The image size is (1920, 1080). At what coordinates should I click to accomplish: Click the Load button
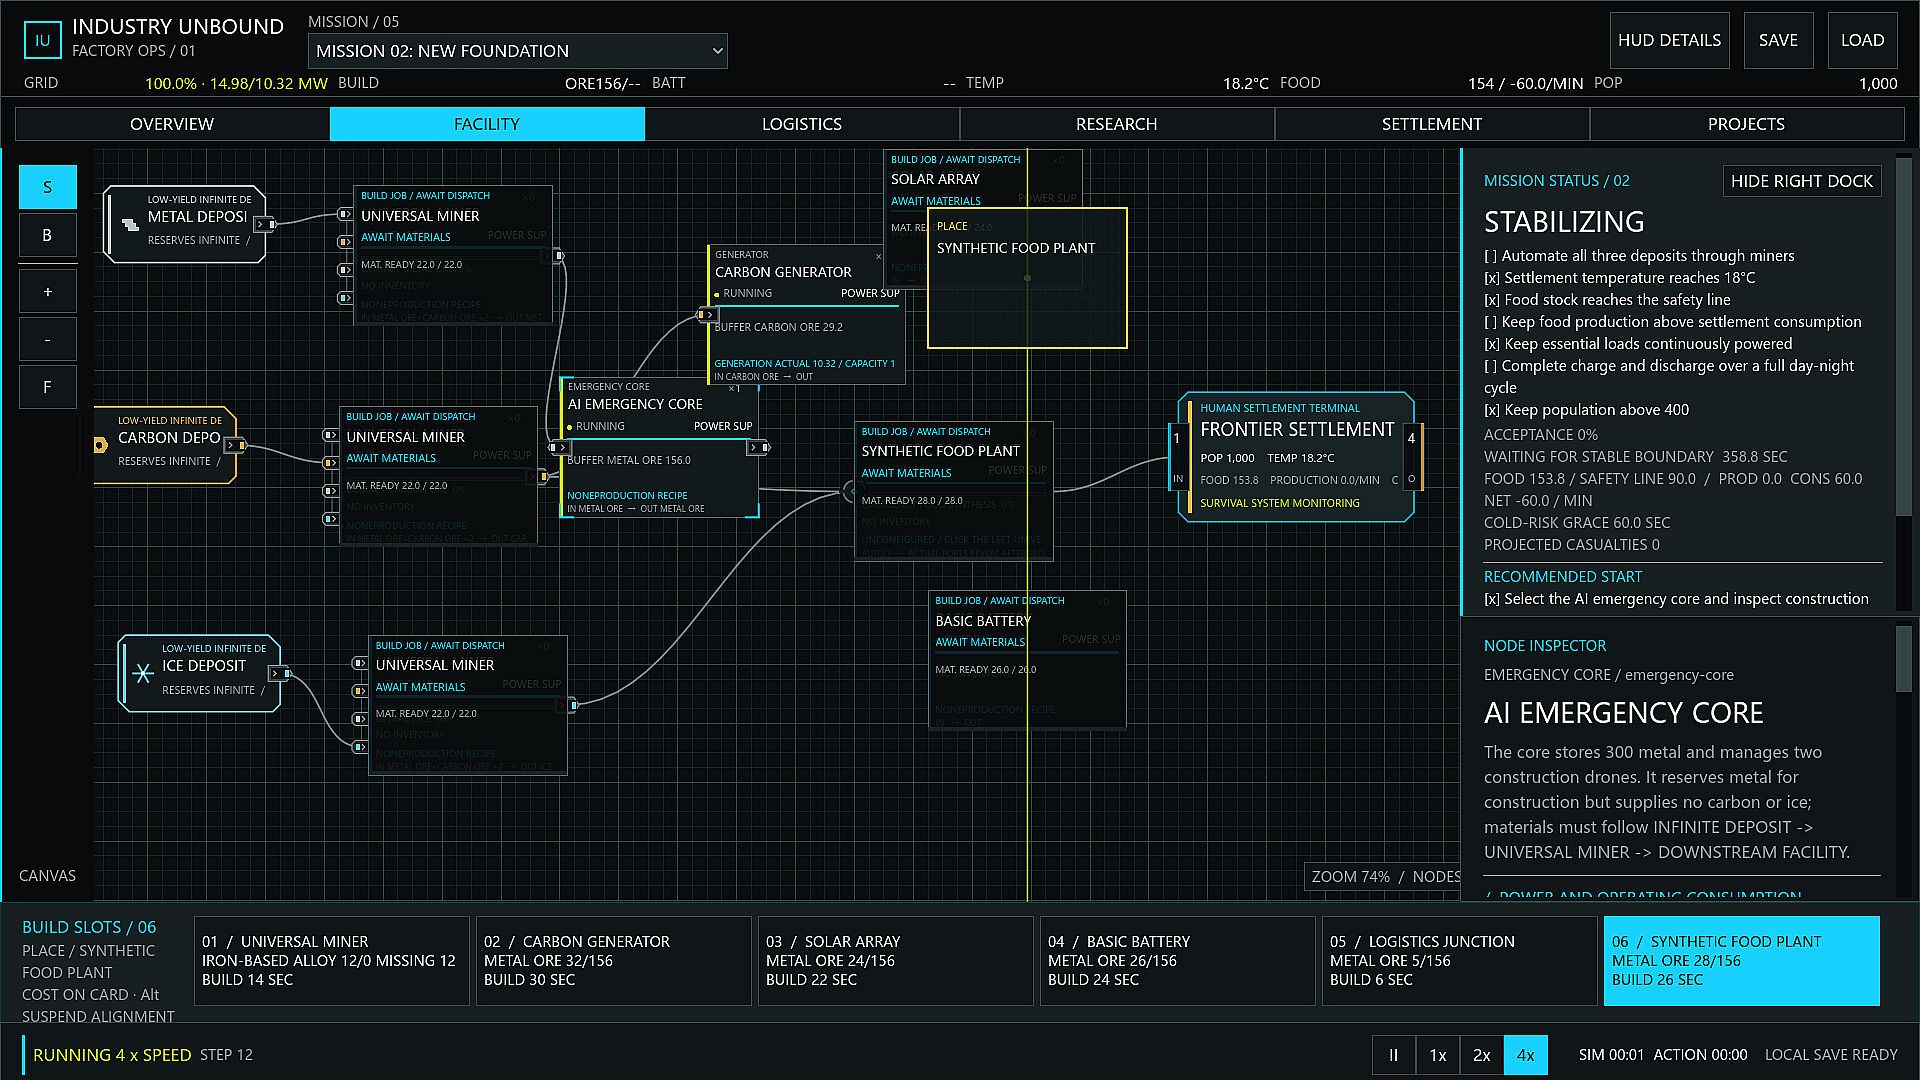[1862, 40]
